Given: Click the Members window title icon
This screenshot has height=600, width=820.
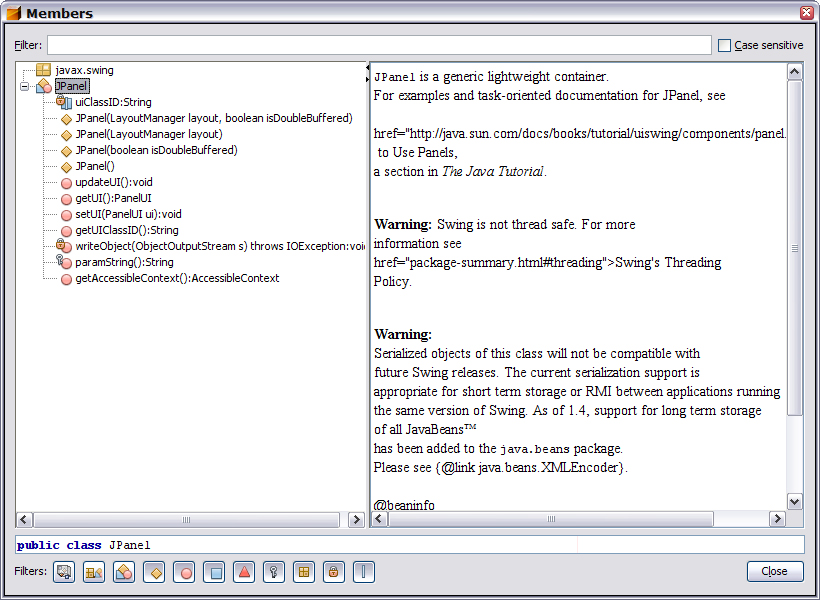Looking at the screenshot, I should [x=13, y=12].
